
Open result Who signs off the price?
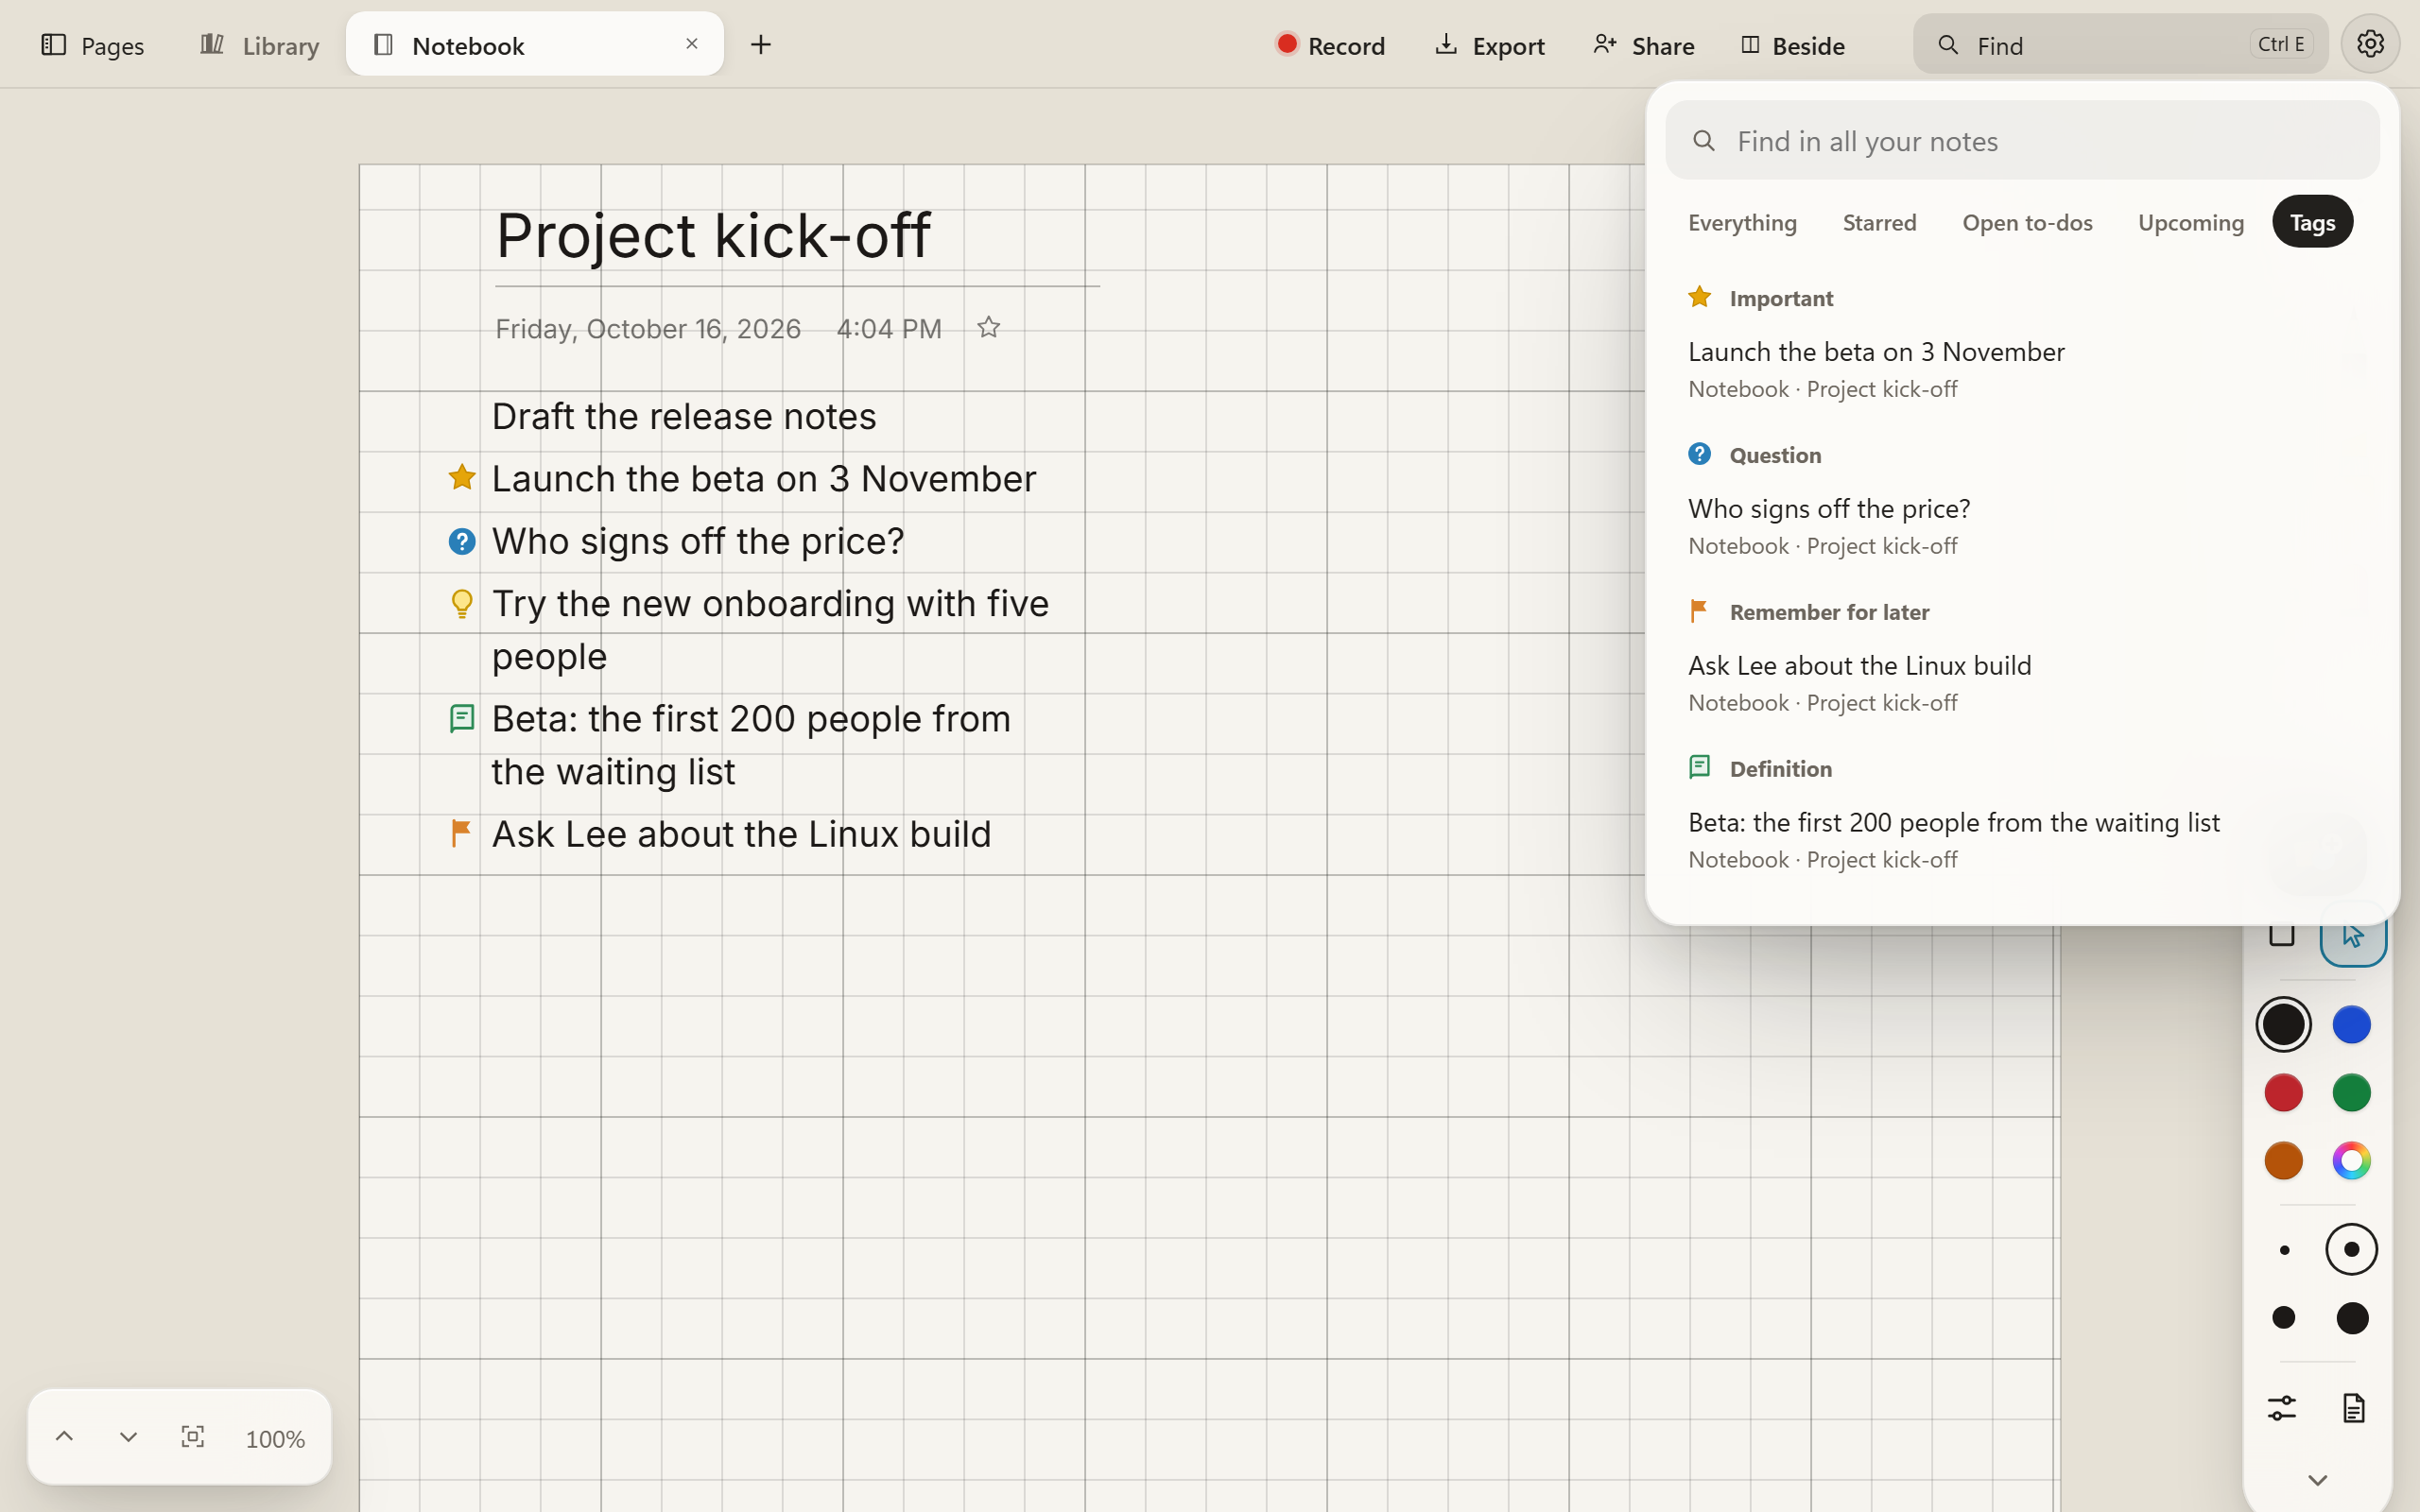2022,526
